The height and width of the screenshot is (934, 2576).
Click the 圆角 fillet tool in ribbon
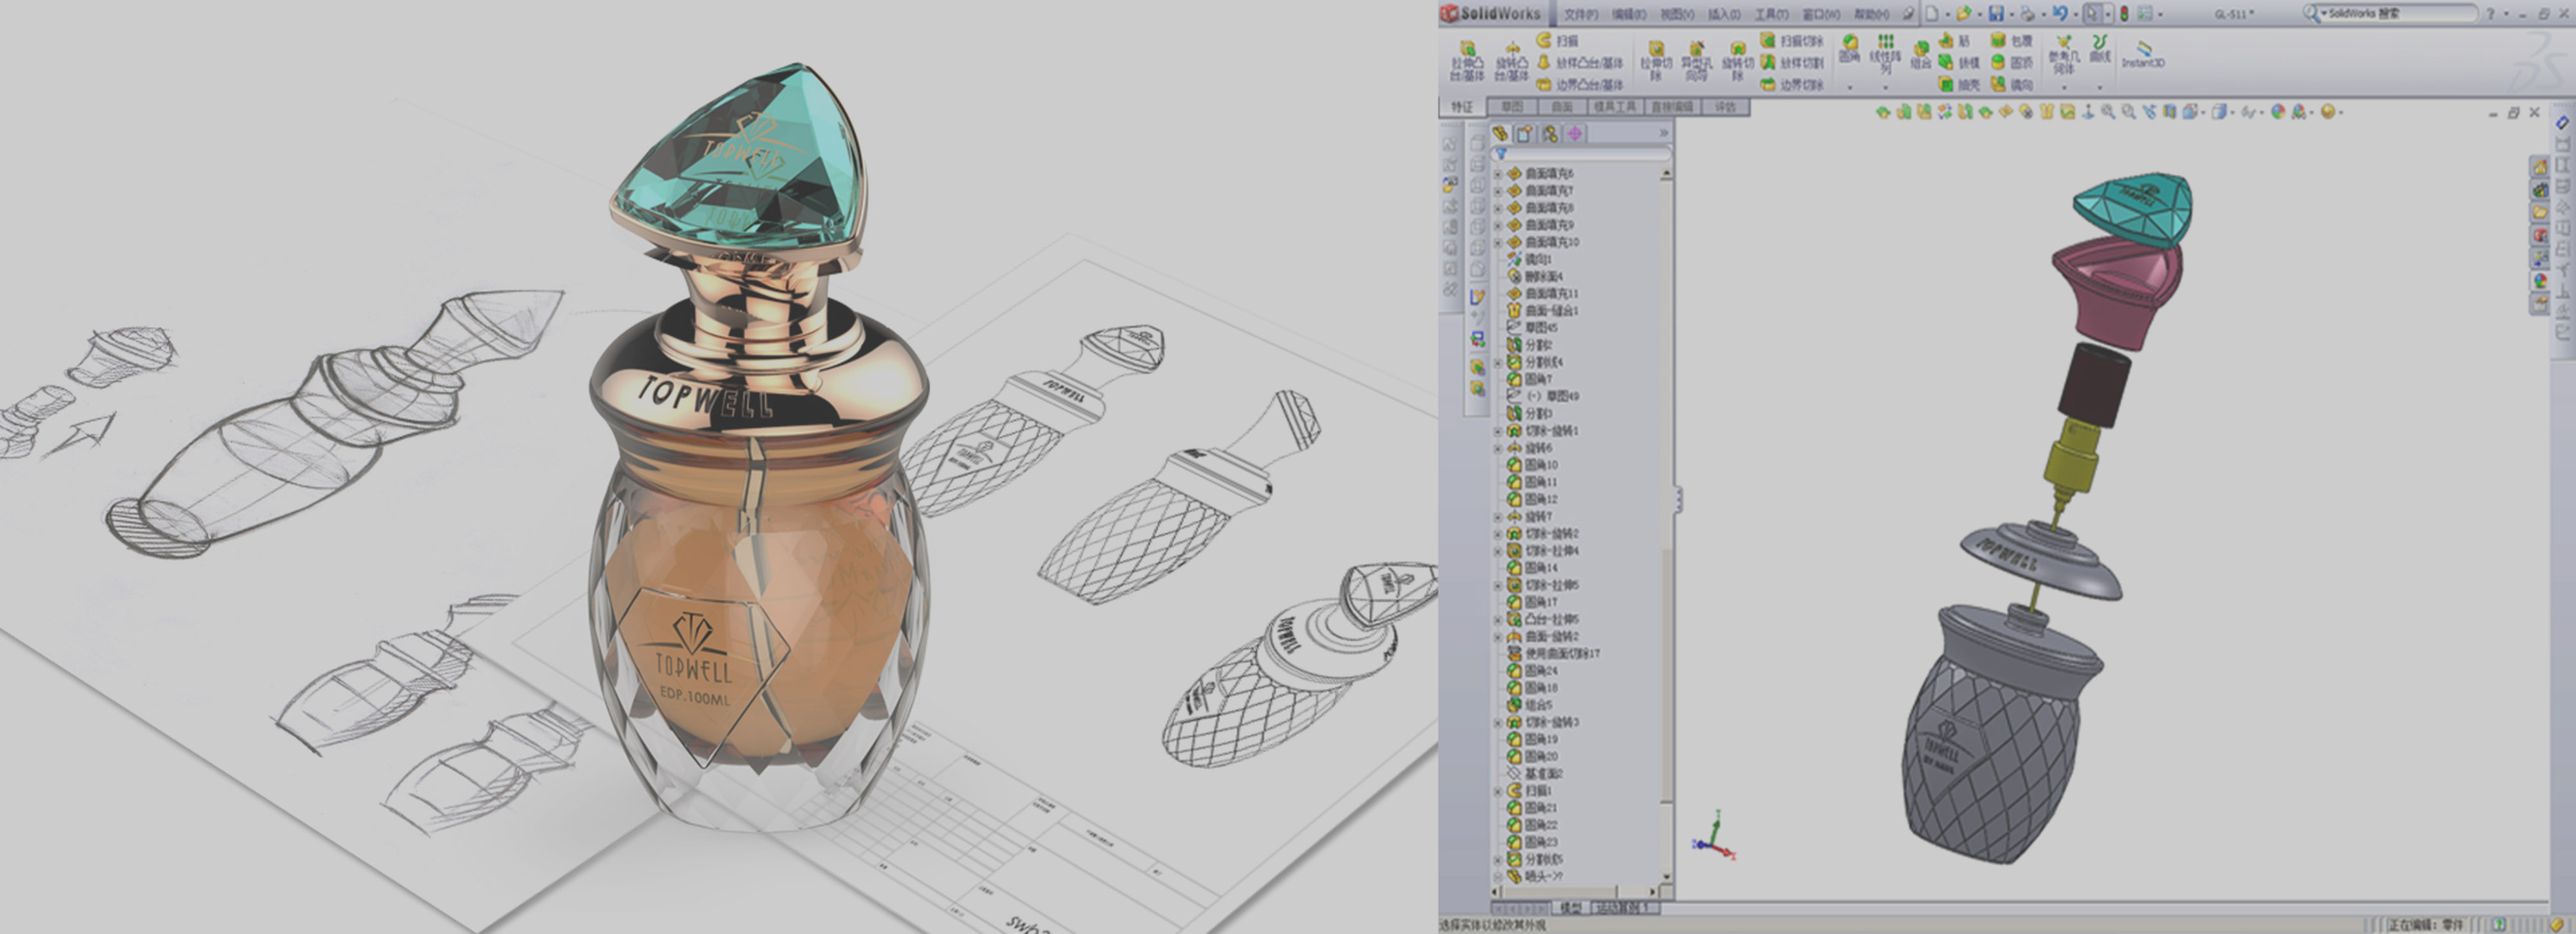pyautogui.click(x=1850, y=48)
